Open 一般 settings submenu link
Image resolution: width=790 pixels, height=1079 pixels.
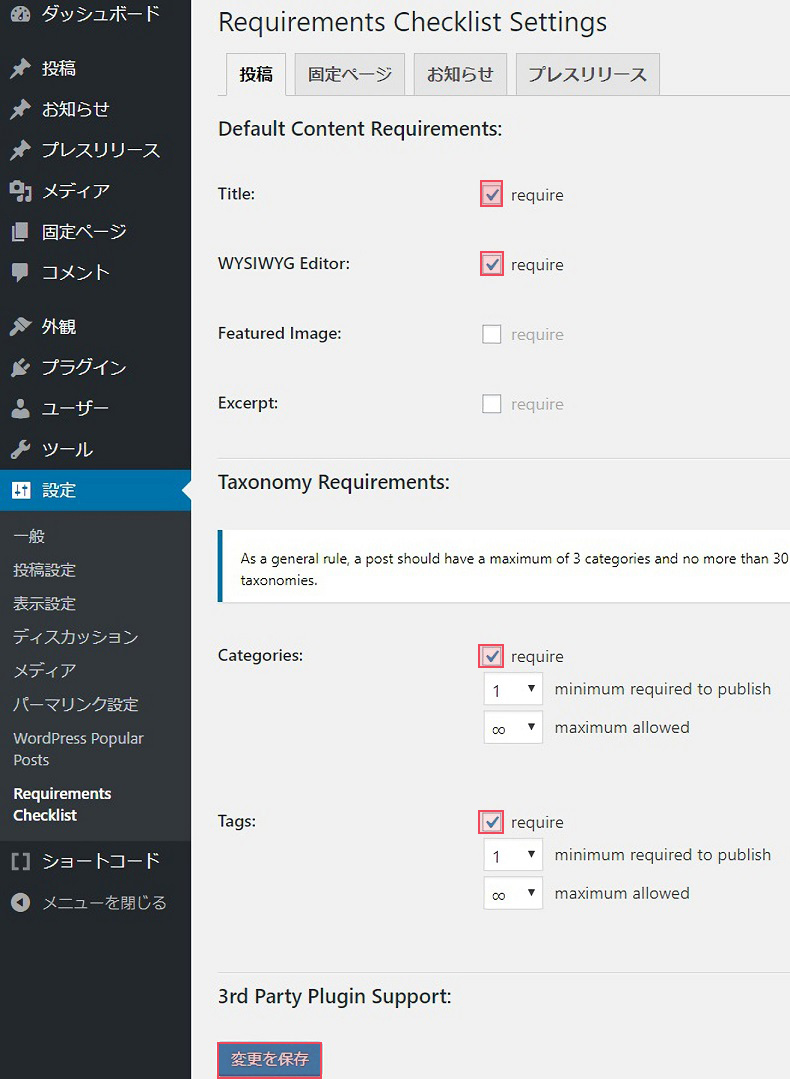tap(29, 536)
